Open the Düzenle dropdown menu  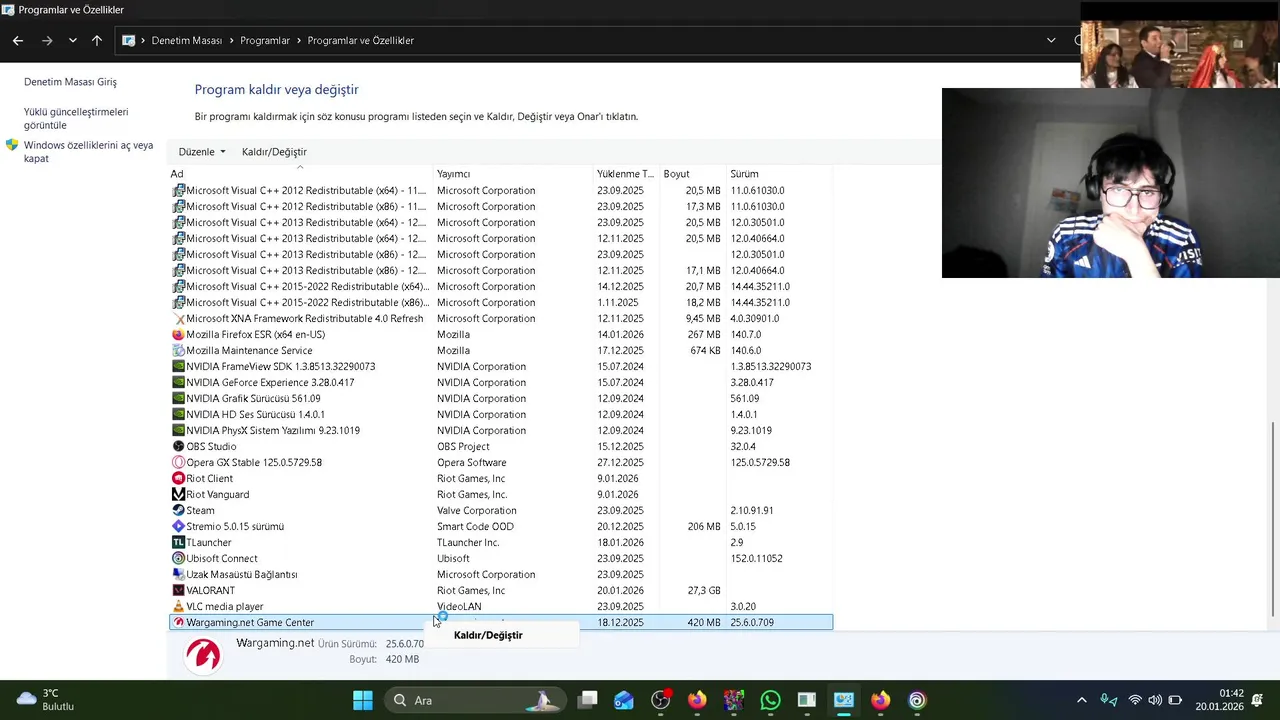point(201,152)
